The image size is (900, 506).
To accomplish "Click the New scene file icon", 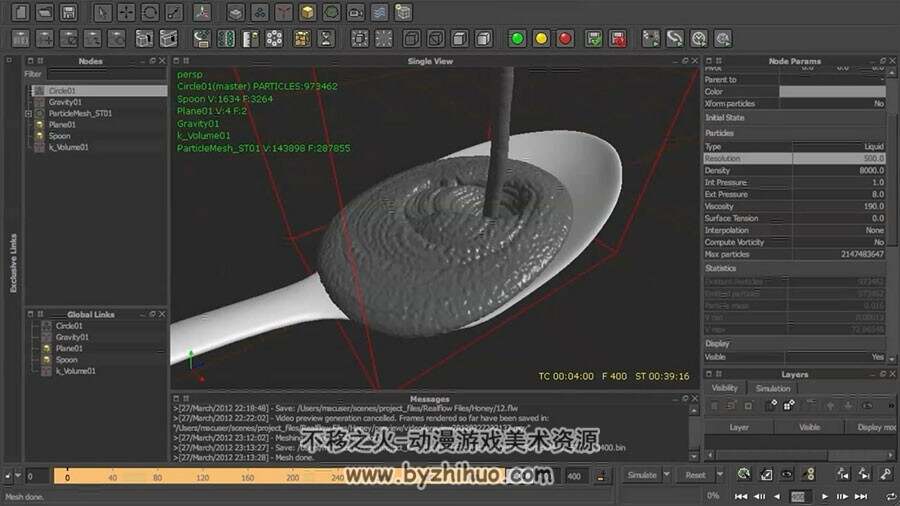I will click(x=20, y=12).
